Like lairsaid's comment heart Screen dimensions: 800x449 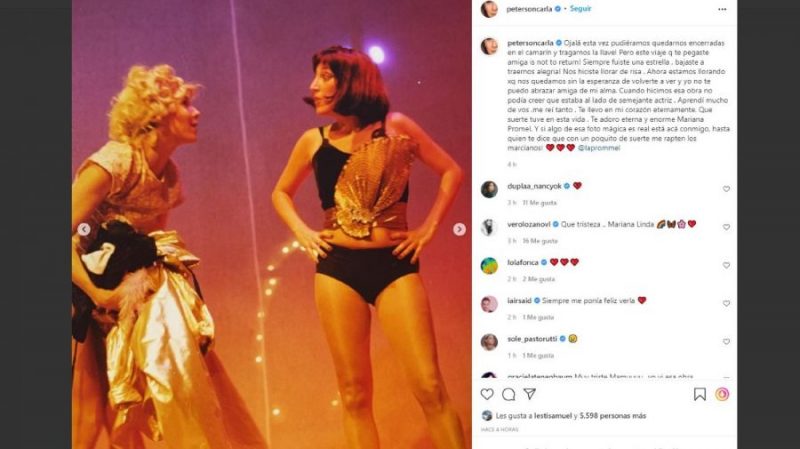(726, 304)
